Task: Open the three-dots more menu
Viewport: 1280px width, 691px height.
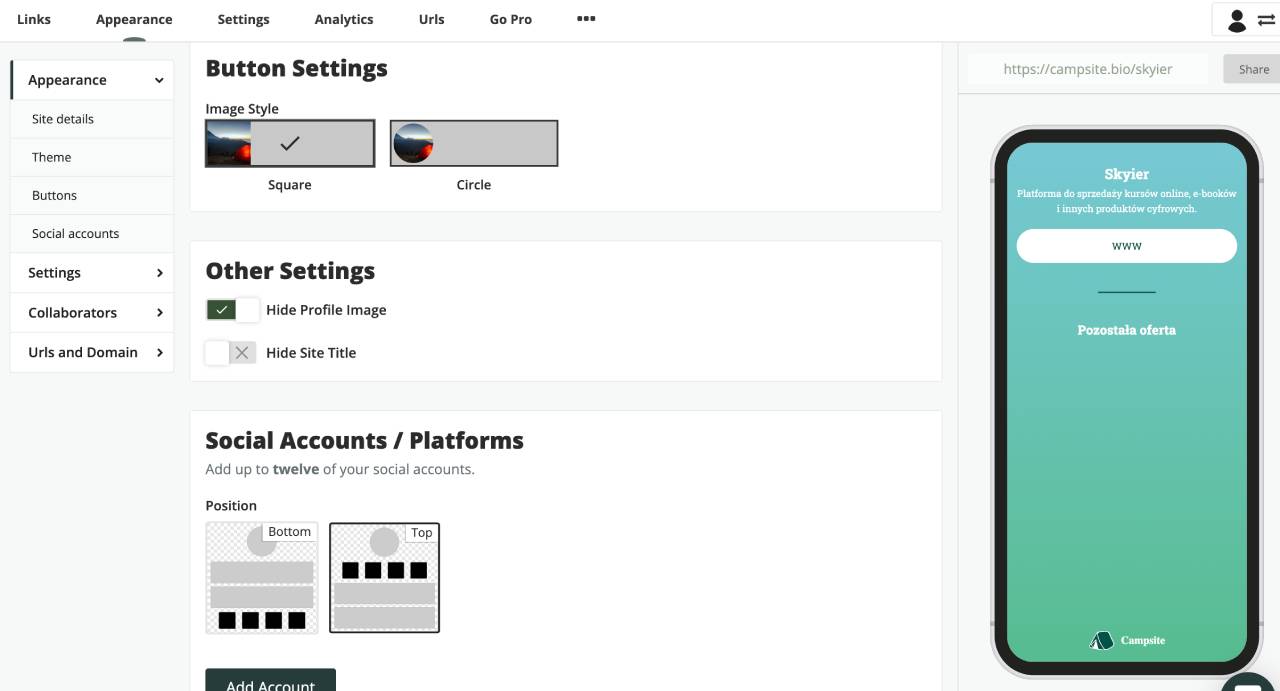Action: point(586,19)
